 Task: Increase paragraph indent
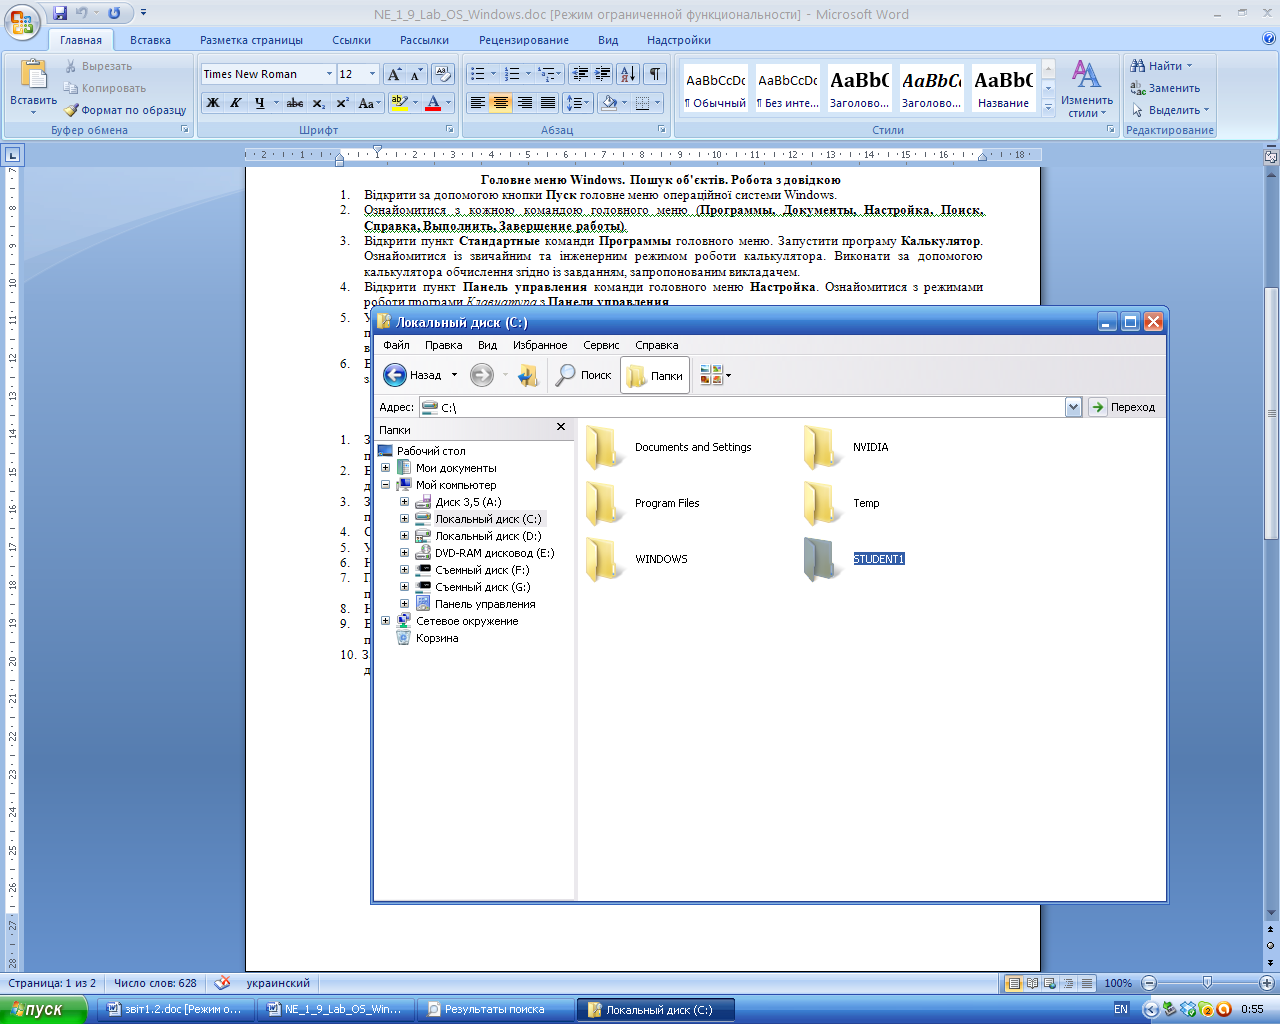[602, 74]
